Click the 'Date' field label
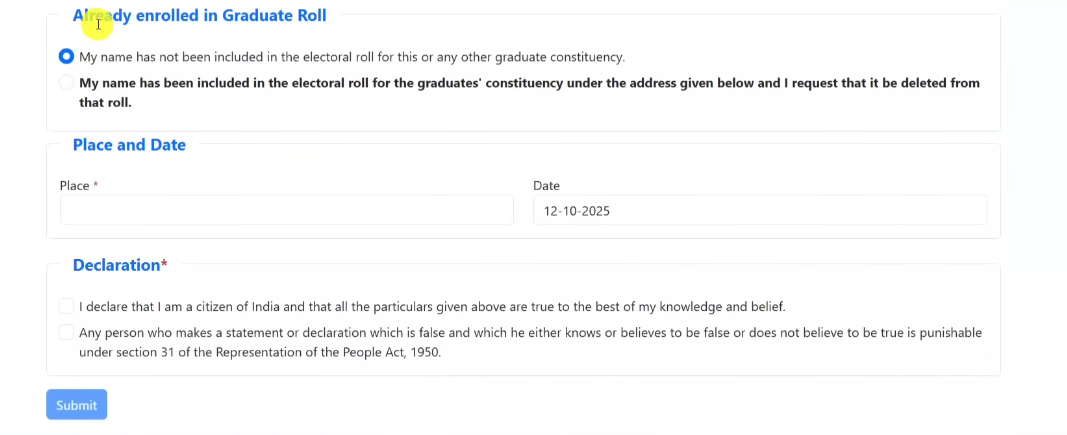Image resolution: width=1067 pixels, height=435 pixels. click(x=546, y=186)
